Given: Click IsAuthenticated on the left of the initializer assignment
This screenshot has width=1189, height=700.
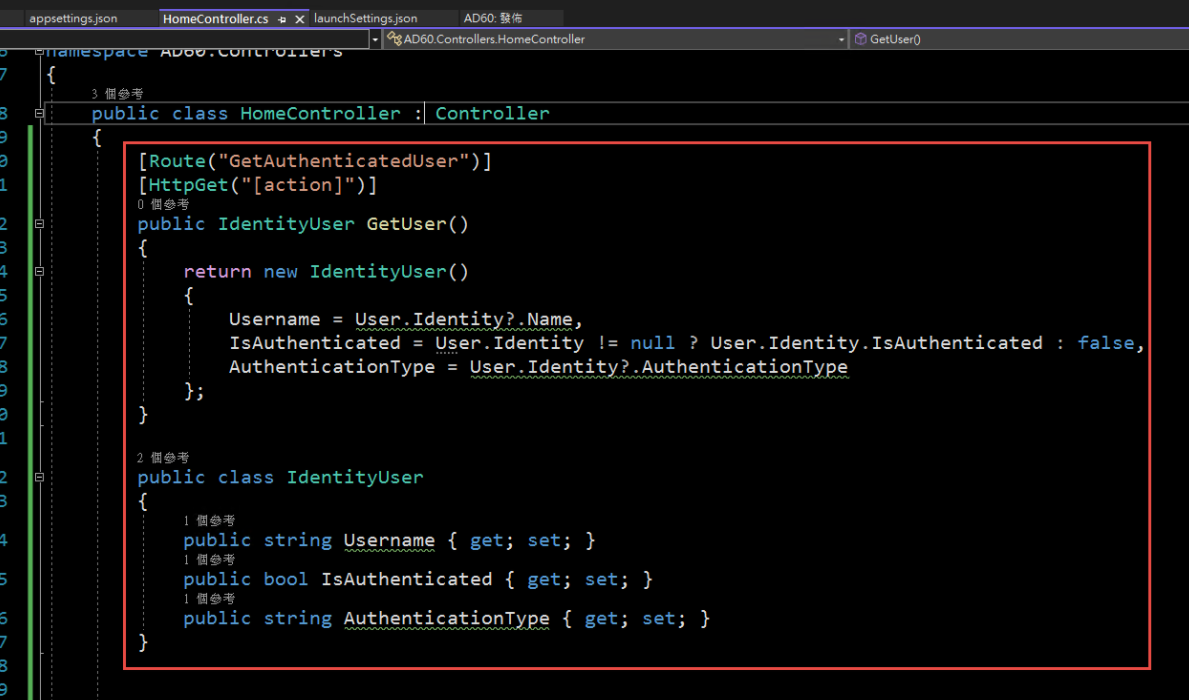Looking at the screenshot, I should (315, 343).
